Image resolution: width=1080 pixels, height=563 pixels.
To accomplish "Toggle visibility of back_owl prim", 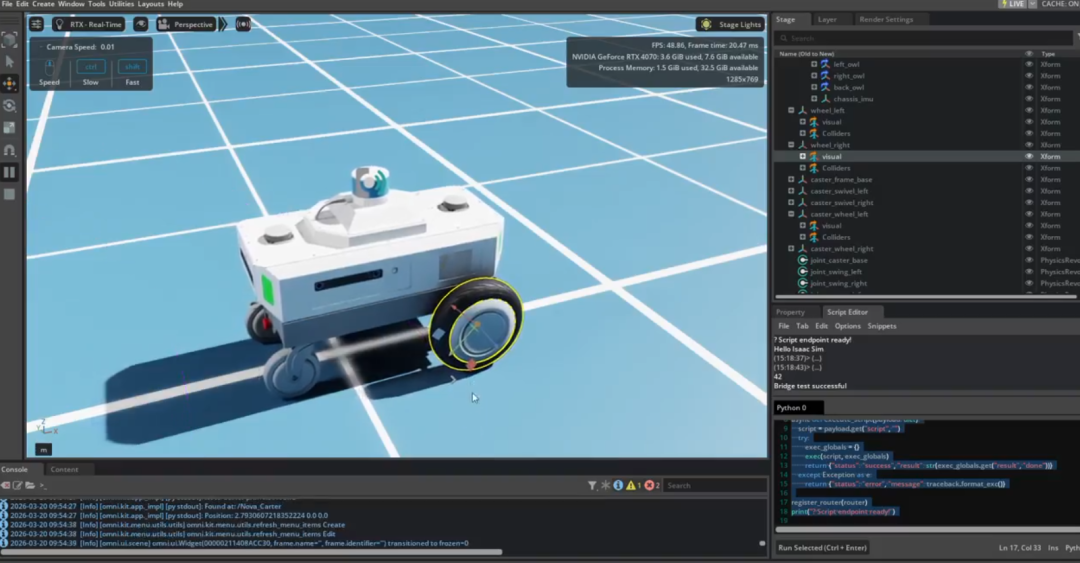I will (1029, 88).
